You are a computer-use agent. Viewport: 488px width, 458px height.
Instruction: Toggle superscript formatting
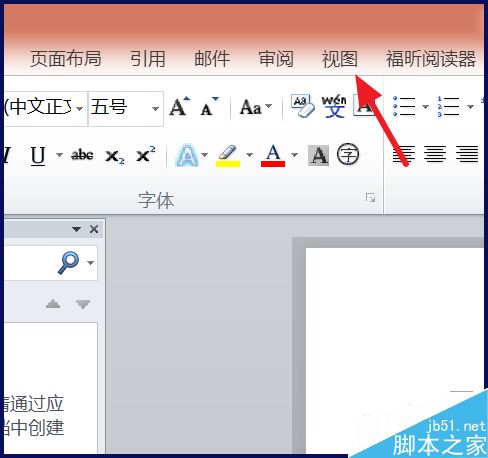point(146,154)
